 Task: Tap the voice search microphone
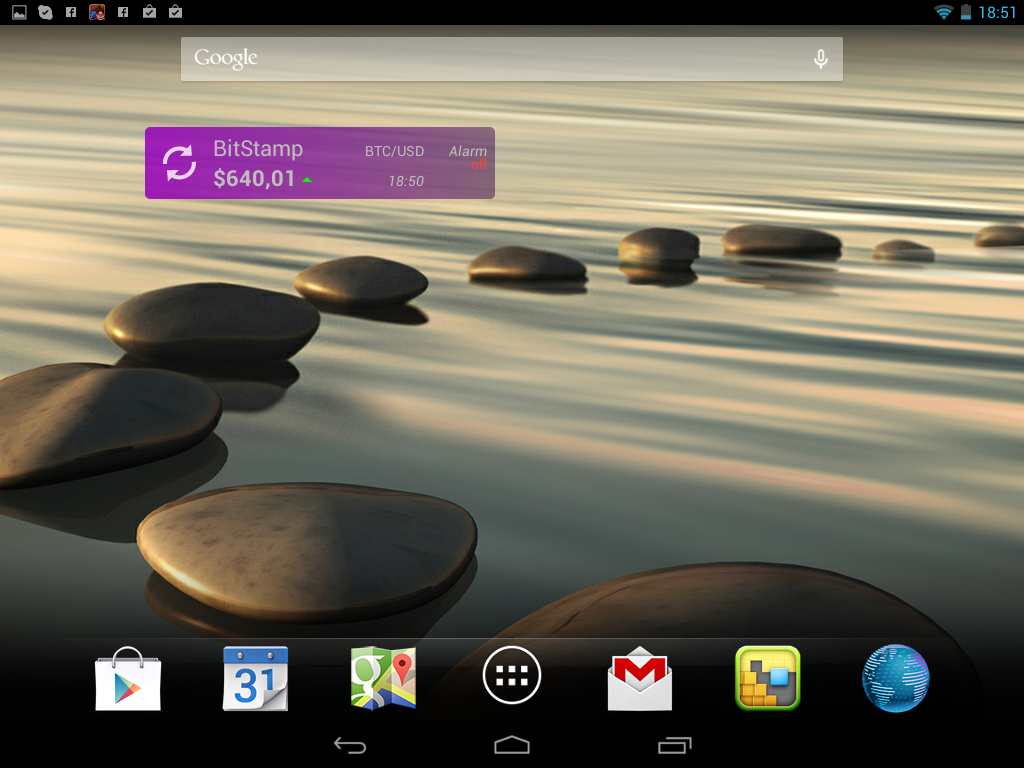click(x=821, y=59)
